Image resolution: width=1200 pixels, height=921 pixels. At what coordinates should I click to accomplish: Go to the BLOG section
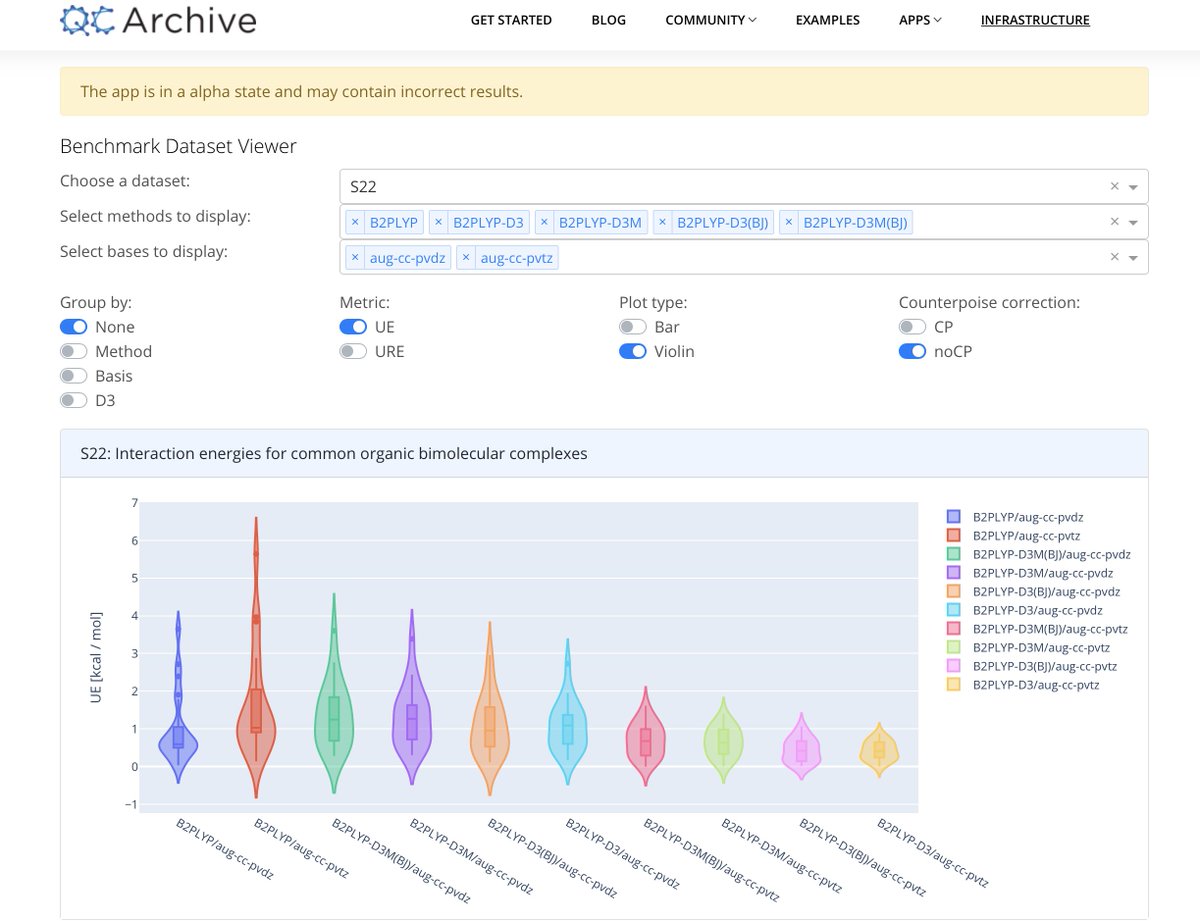click(x=608, y=20)
